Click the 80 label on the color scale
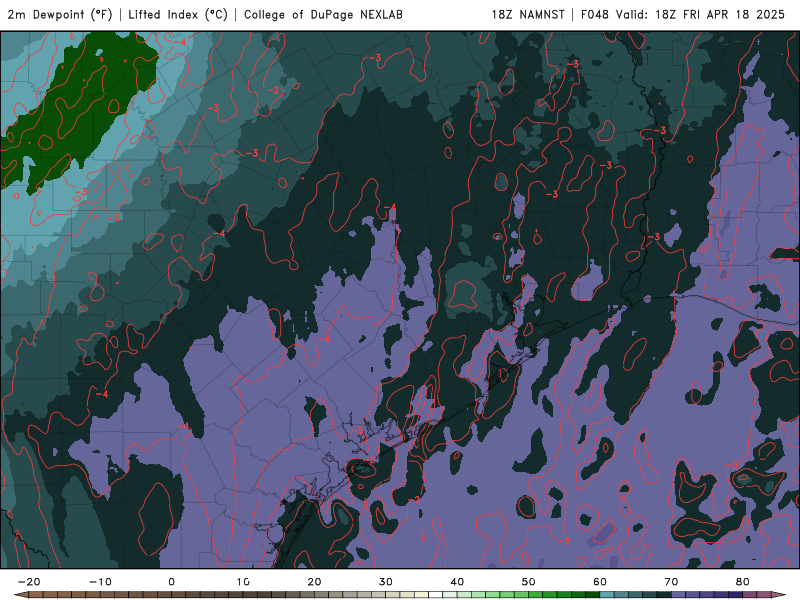Viewport: 800px width, 600px height. coord(743,582)
